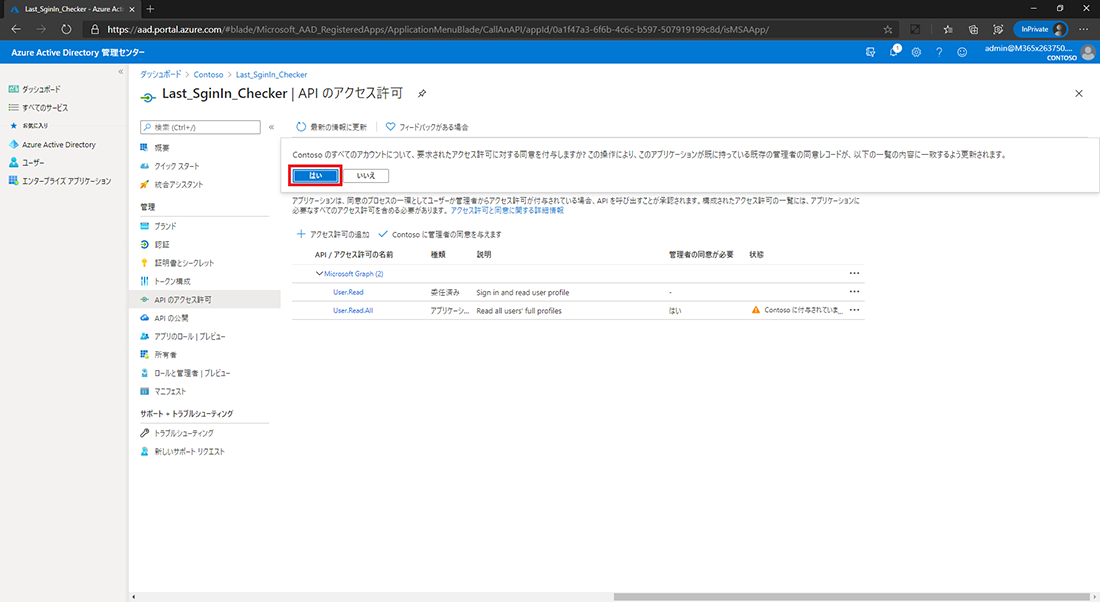
Task: Open the directory and subscription filter icon
Action: [871, 52]
